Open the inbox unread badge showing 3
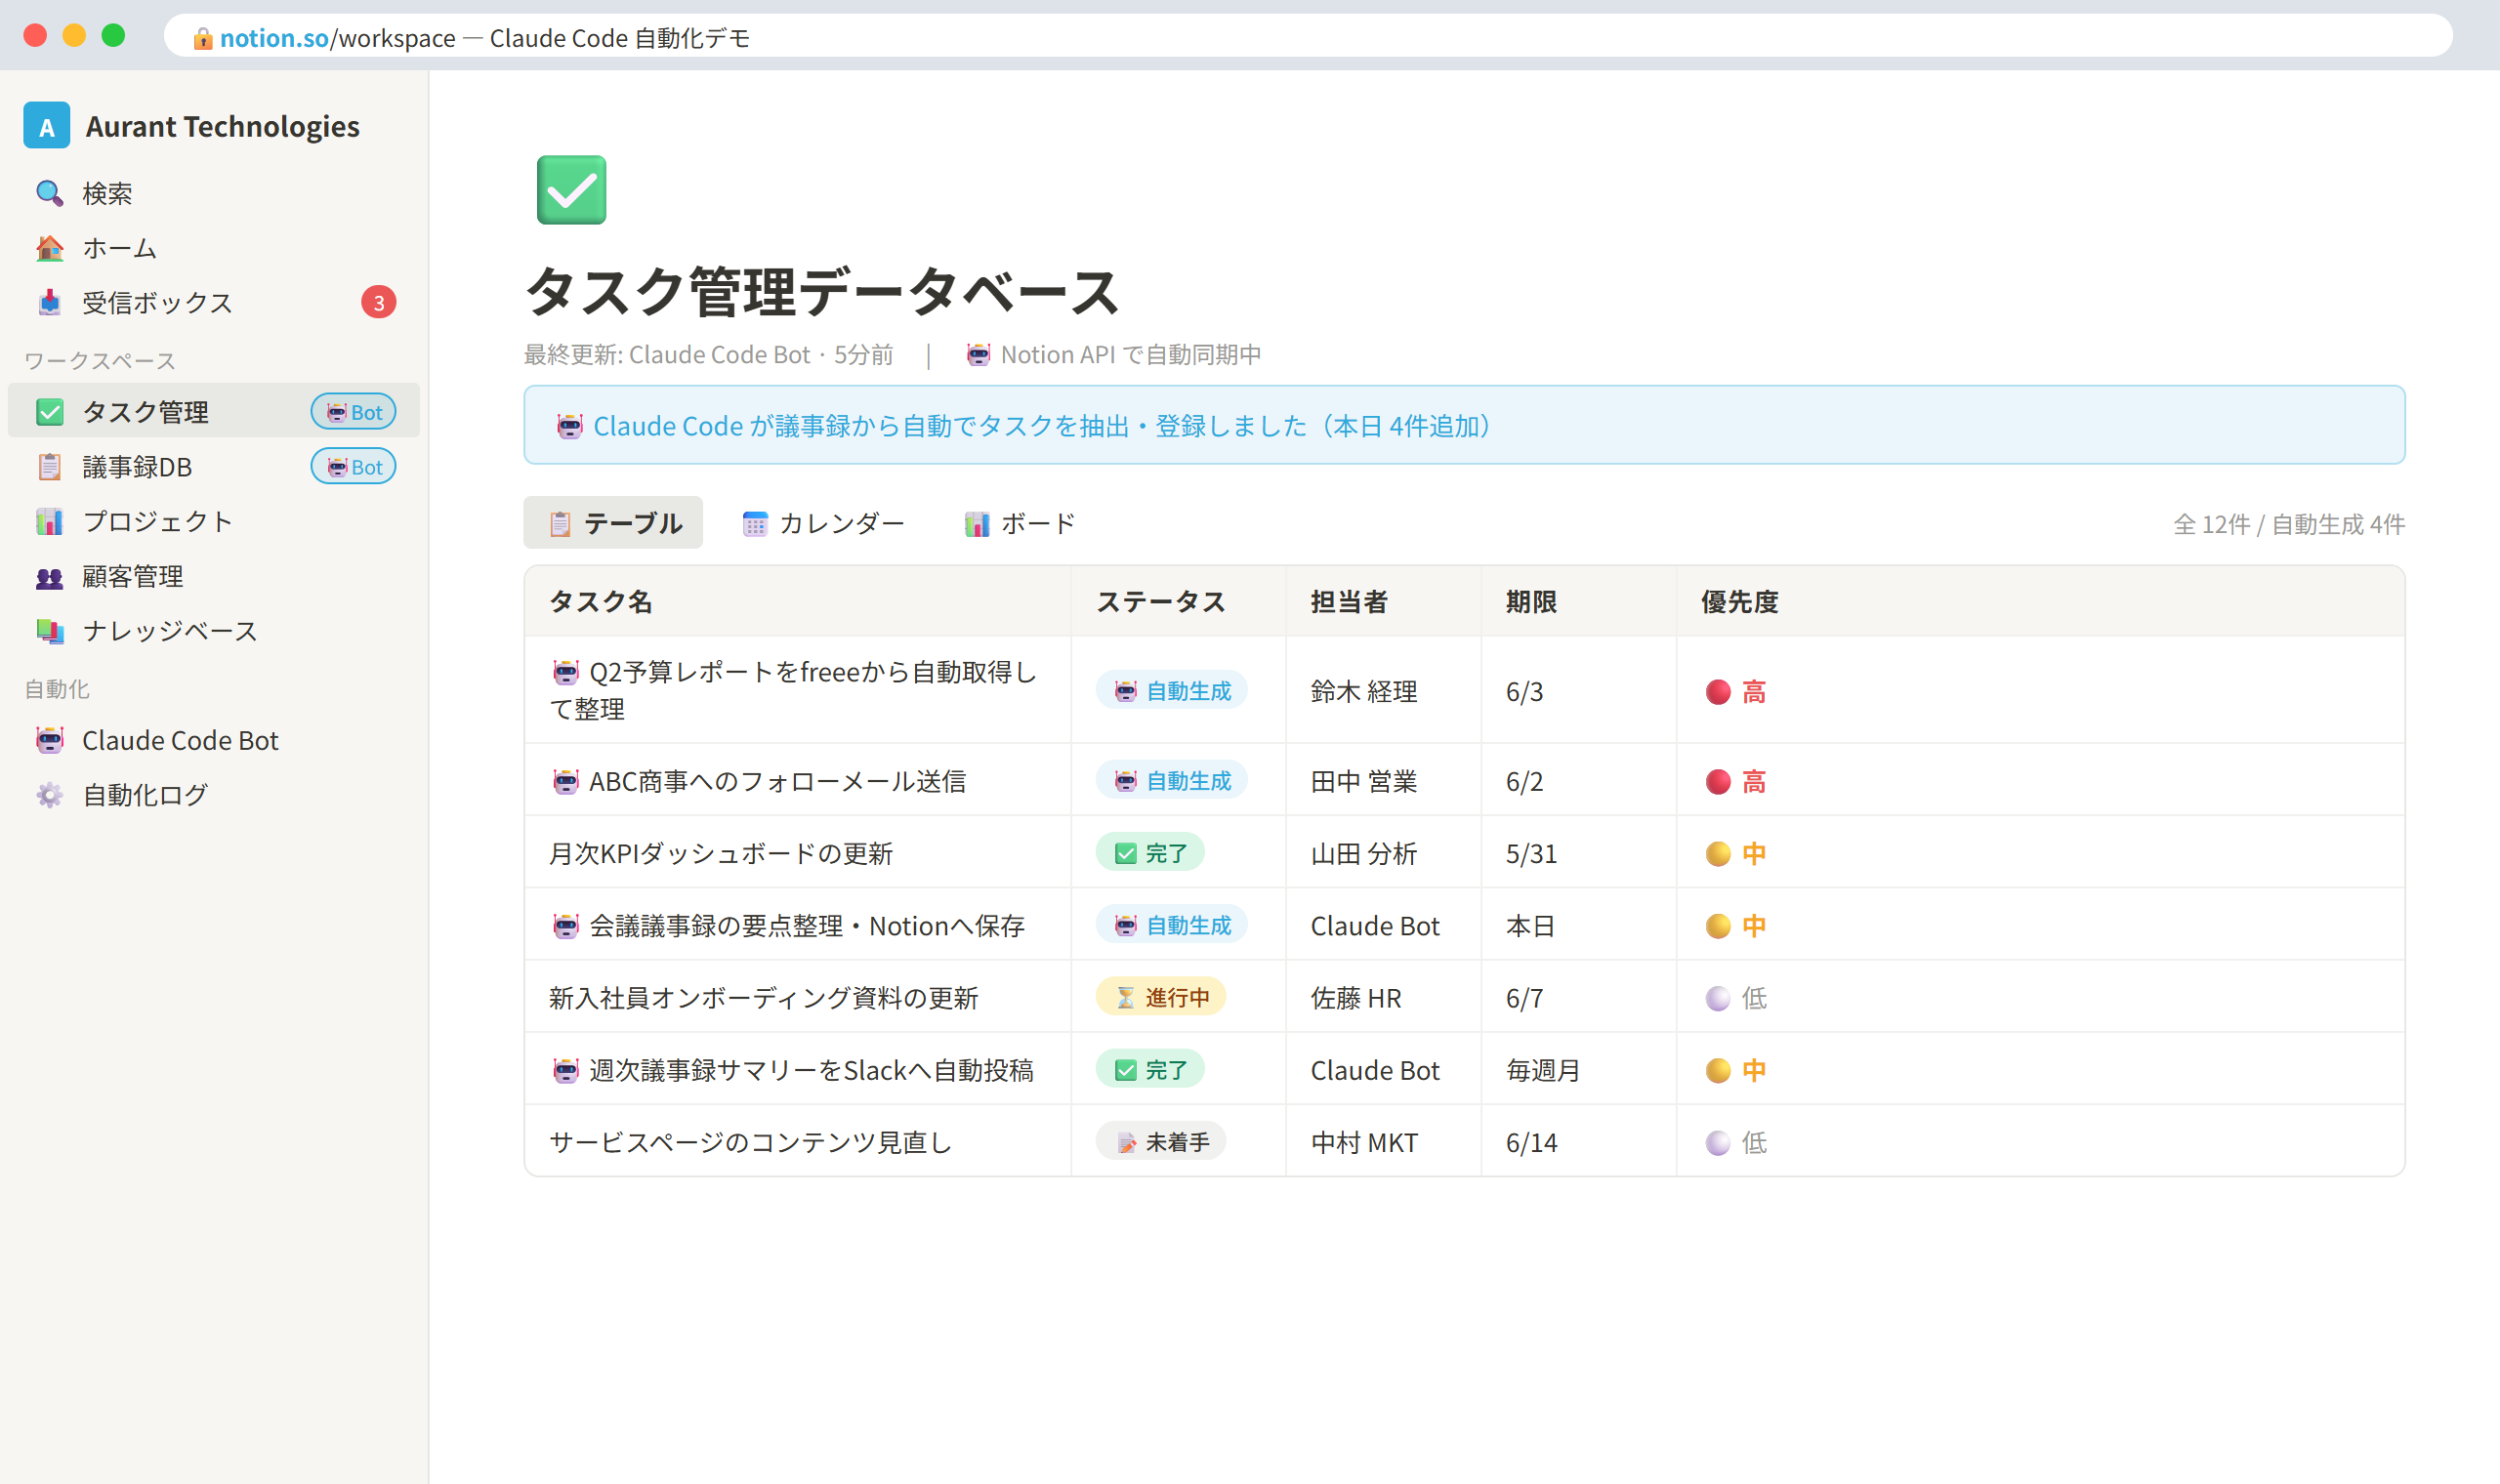Screen dimensions: 2500x1484 (x=378, y=302)
